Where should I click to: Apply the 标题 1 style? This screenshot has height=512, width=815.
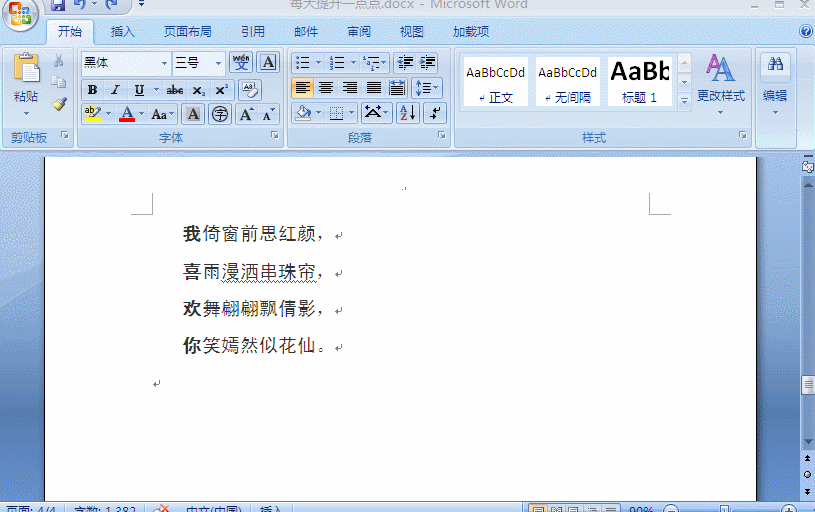(x=640, y=82)
